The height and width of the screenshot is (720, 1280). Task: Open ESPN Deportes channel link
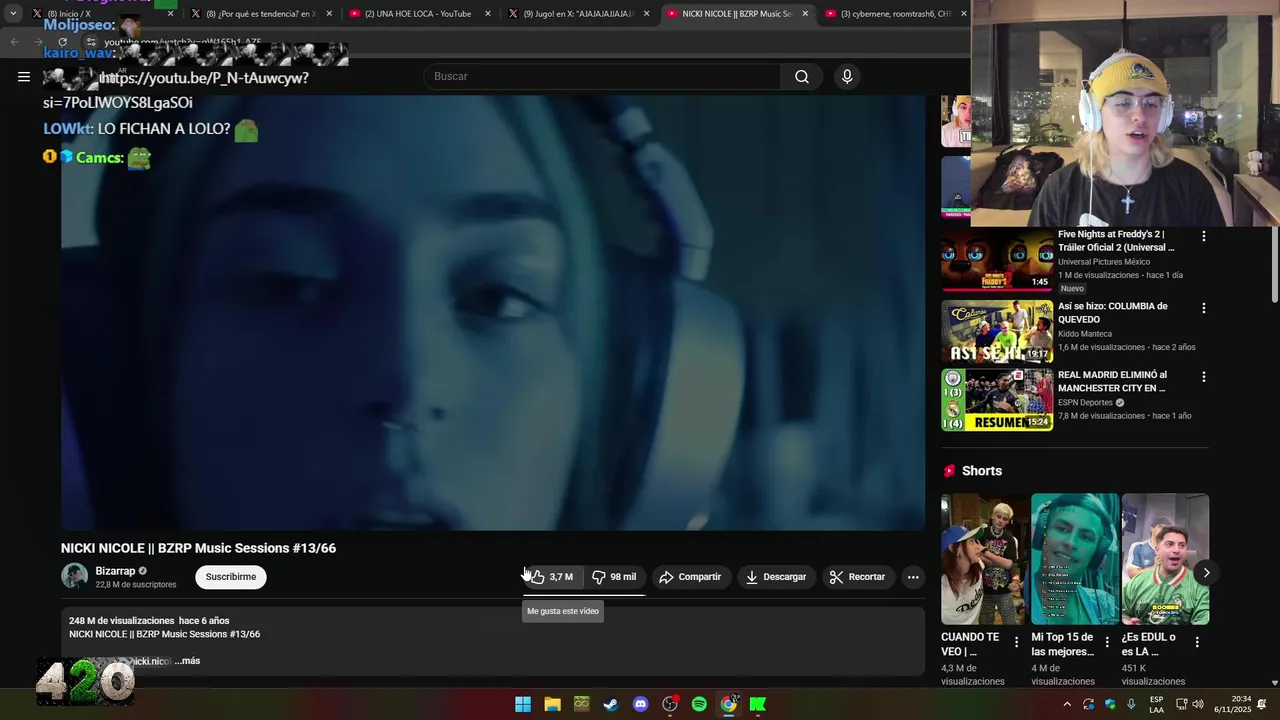pos(1085,402)
